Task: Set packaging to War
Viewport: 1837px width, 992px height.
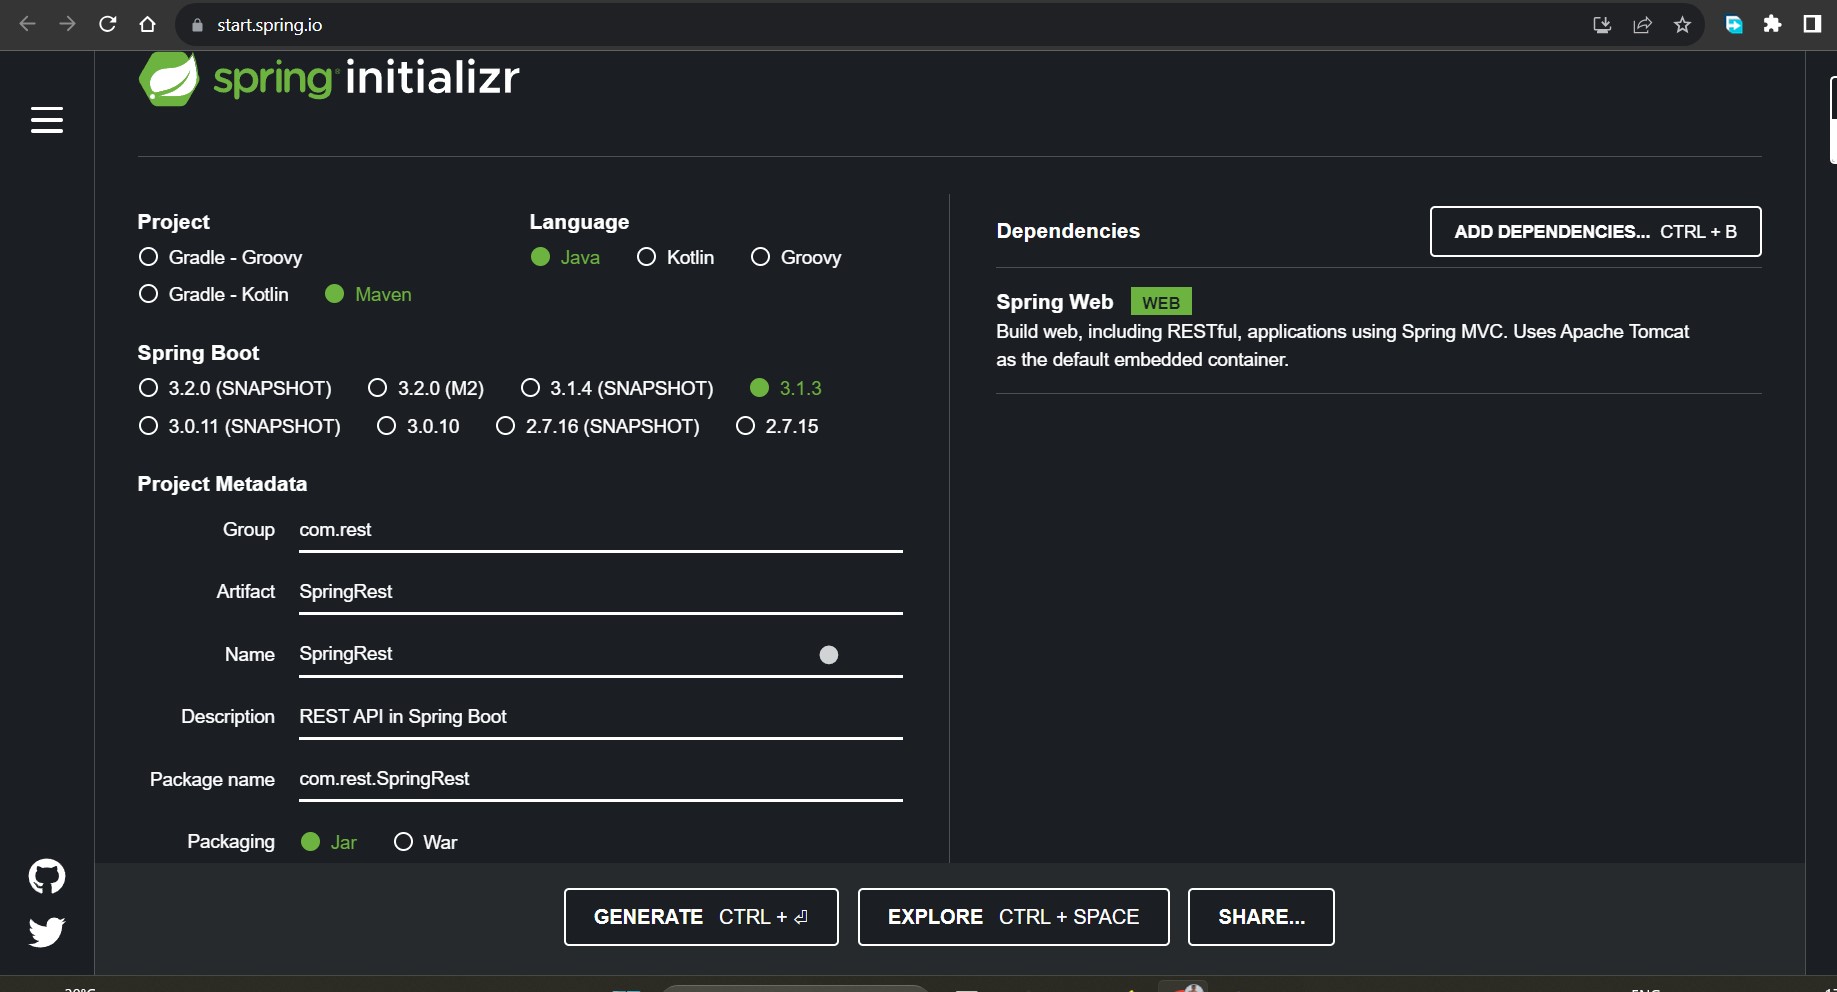Action: 426,842
